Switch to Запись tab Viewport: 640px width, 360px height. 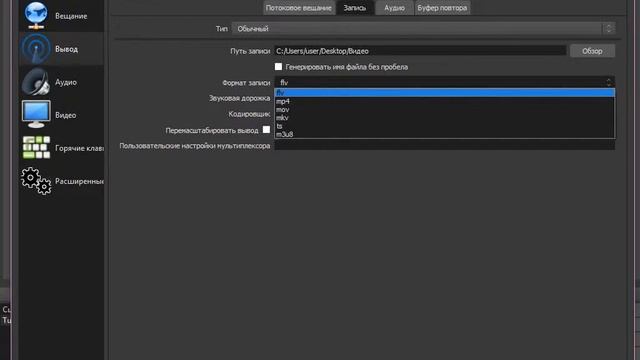355,8
